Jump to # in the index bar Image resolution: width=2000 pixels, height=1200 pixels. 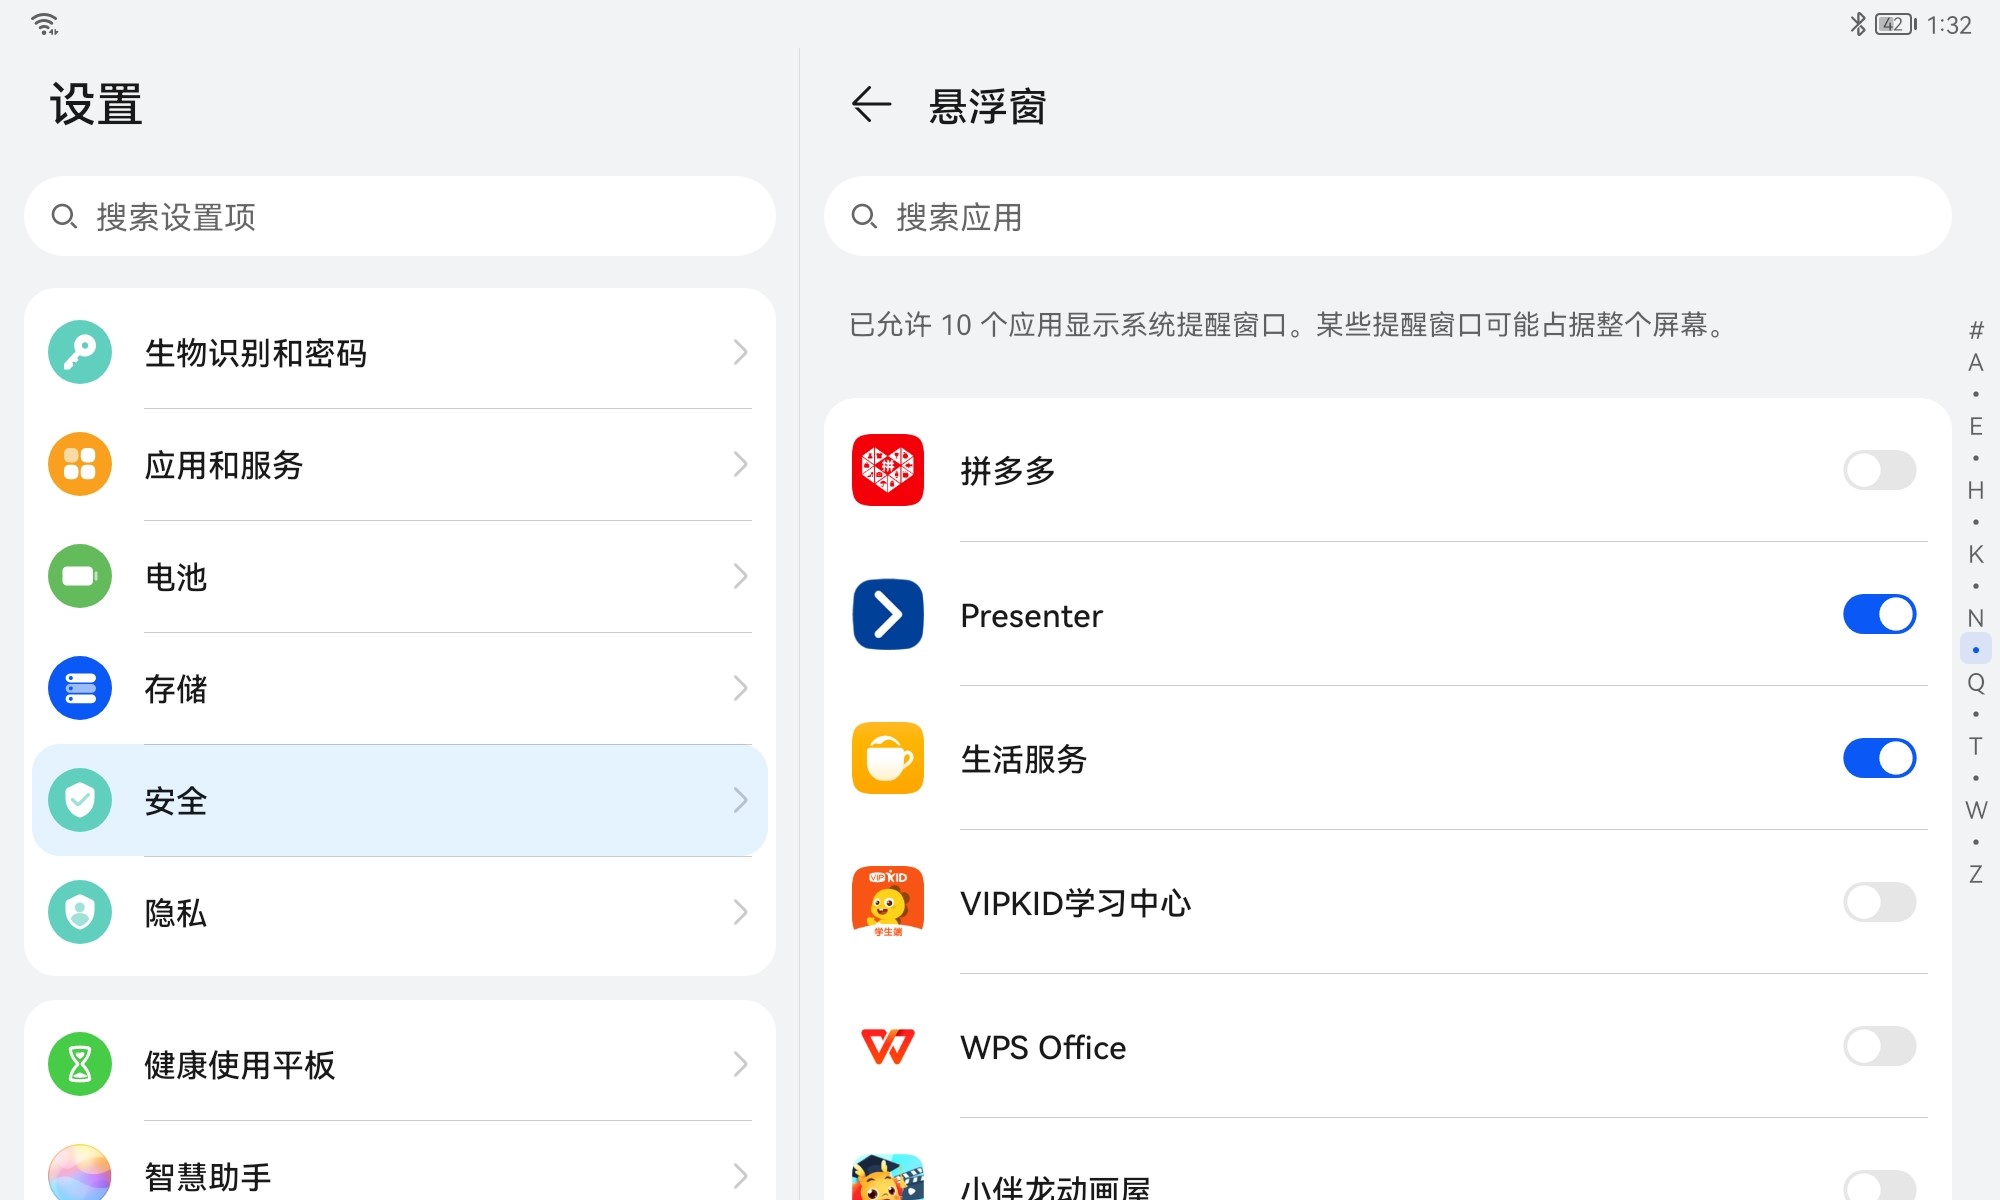pyautogui.click(x=1976, y=330)
